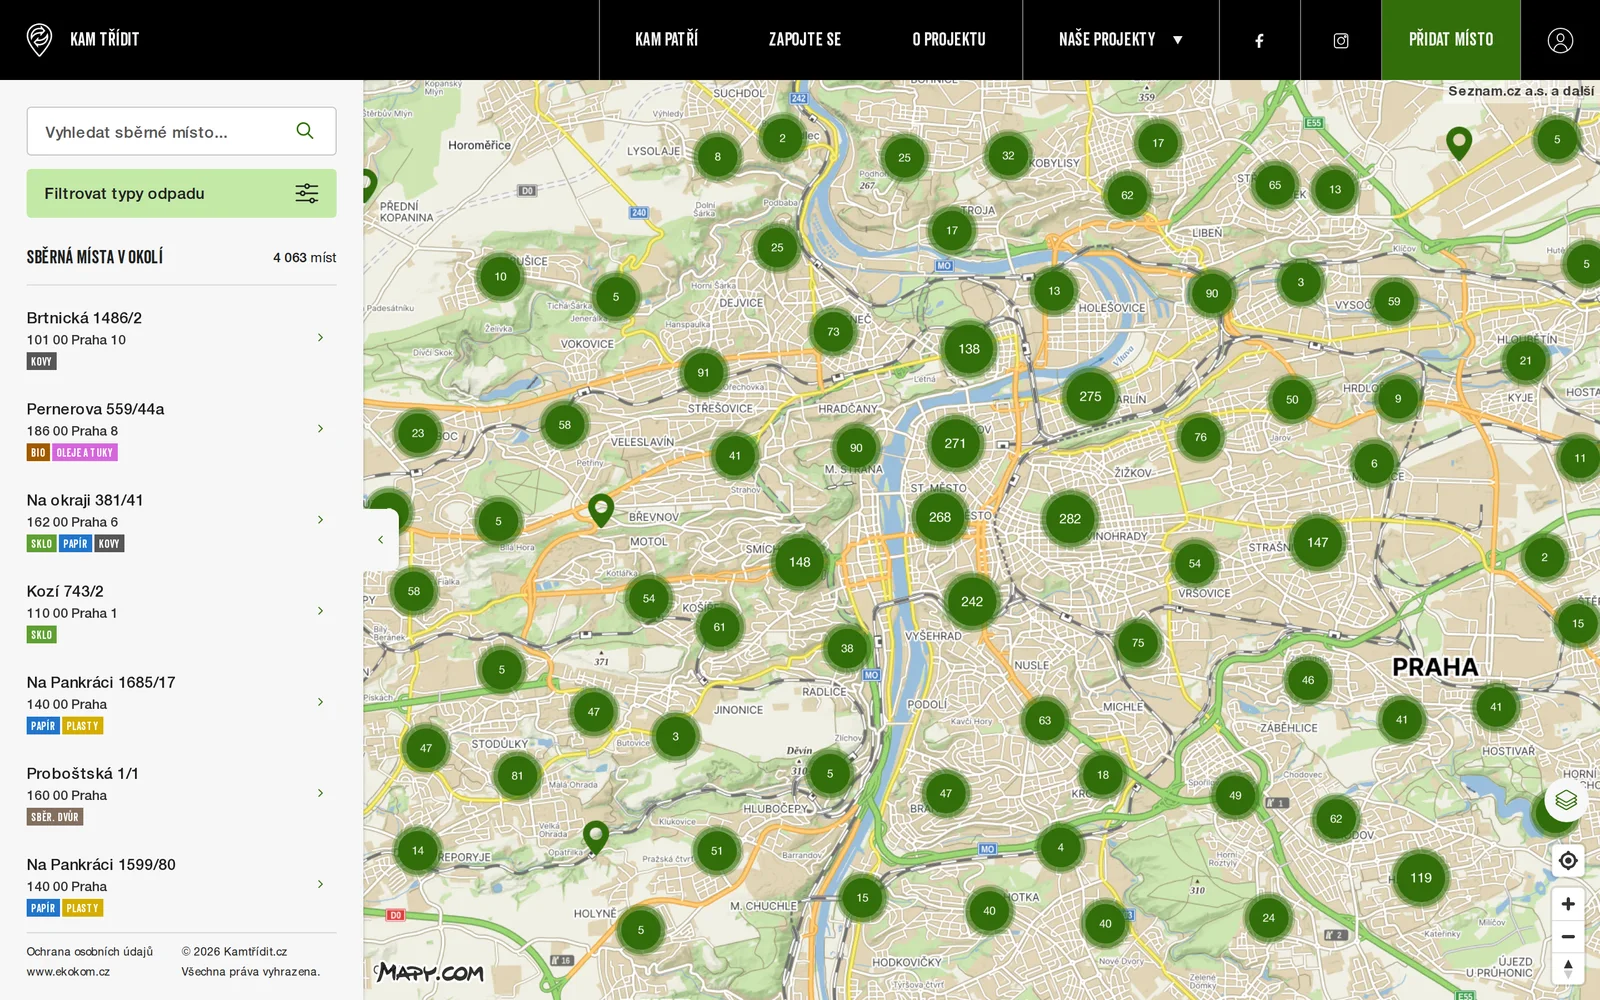Select Pernerova 559/44a list item
The width and height of the screenshot is (1600, 1000).
click(181, 430)
